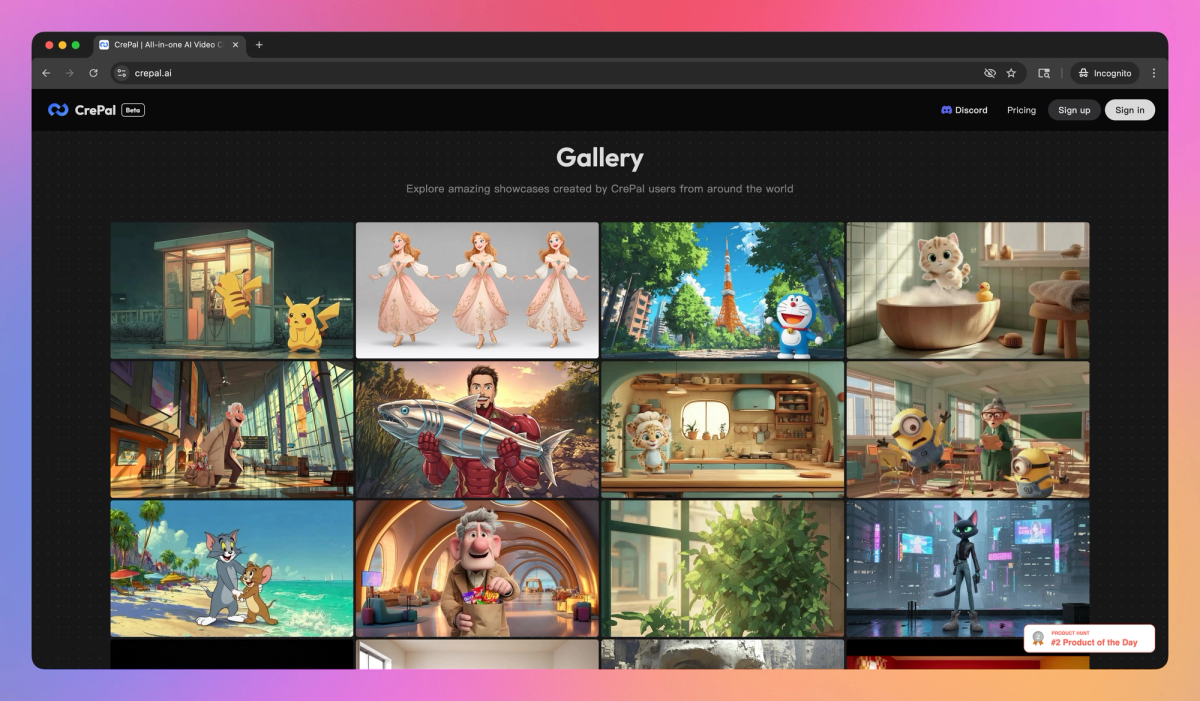1200x701 pixels.
Task: Open the old man in airport thumbnail
Action: coord(232,429)
